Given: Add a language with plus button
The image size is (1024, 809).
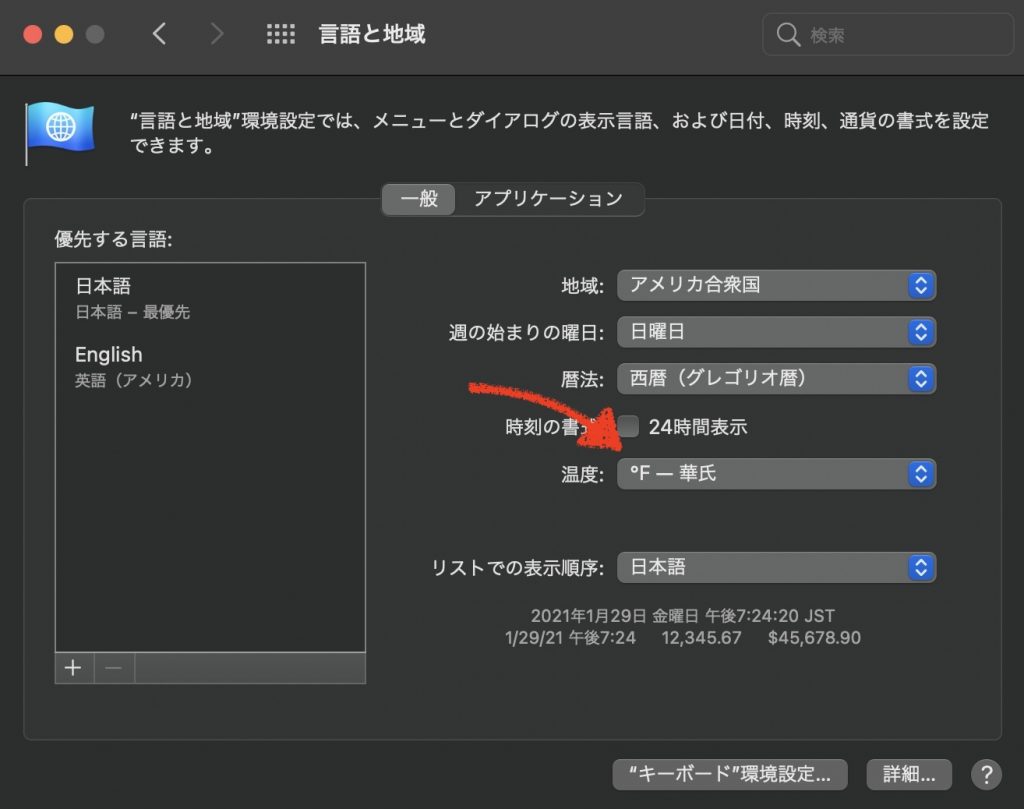Looking at the screenshot, I should [x=73, y=668].
